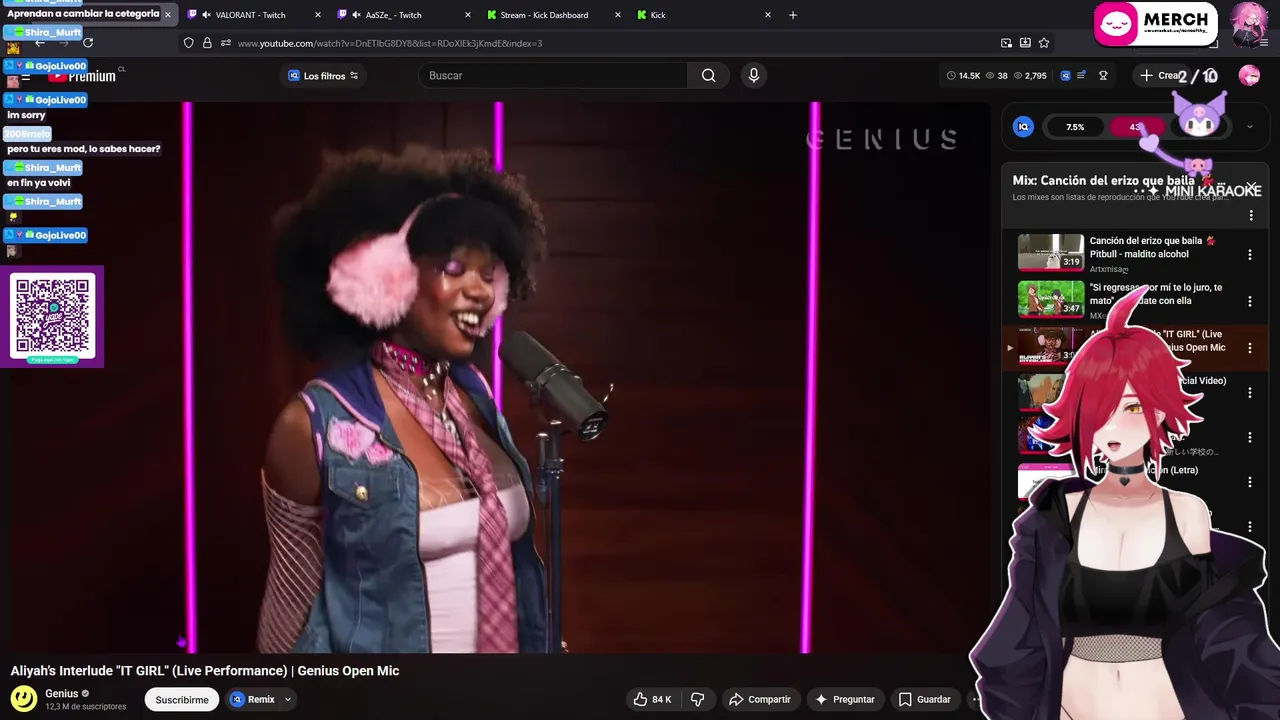The height and width of the screenshot is (720, 1280).
Task: Open the account avatar menu
Action: tap(1249, 75)
